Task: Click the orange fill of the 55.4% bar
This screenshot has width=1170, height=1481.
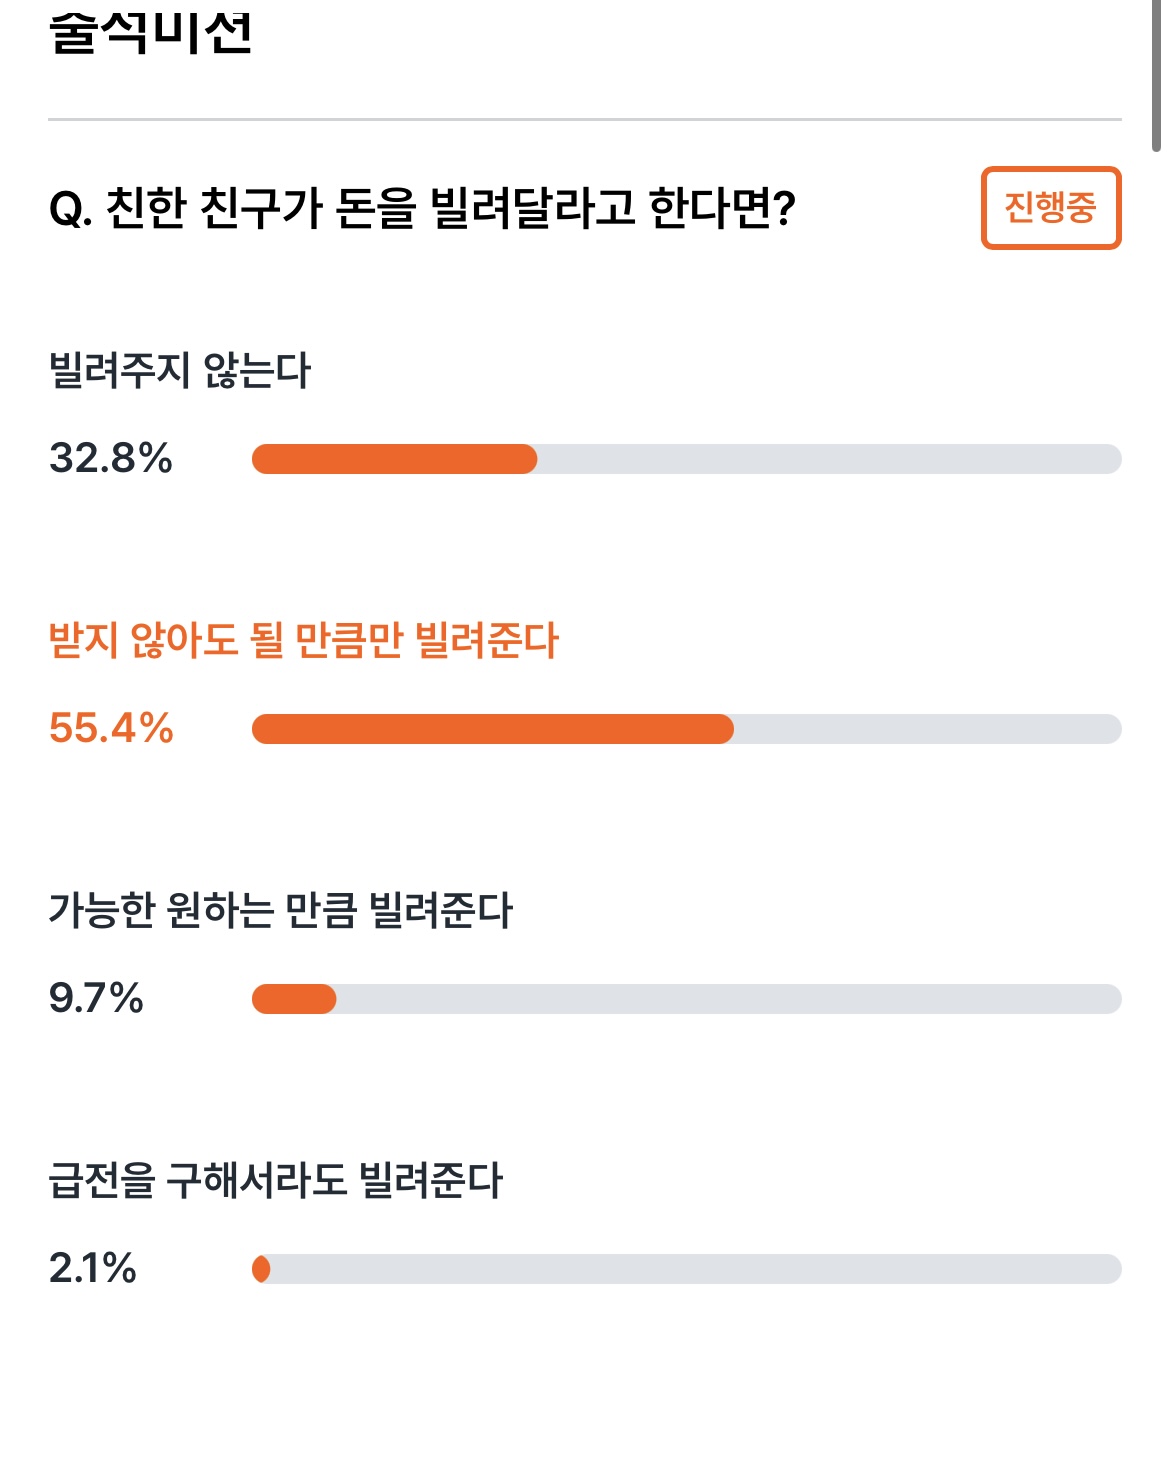Action: pyautogui.click(x=492, y=729)
